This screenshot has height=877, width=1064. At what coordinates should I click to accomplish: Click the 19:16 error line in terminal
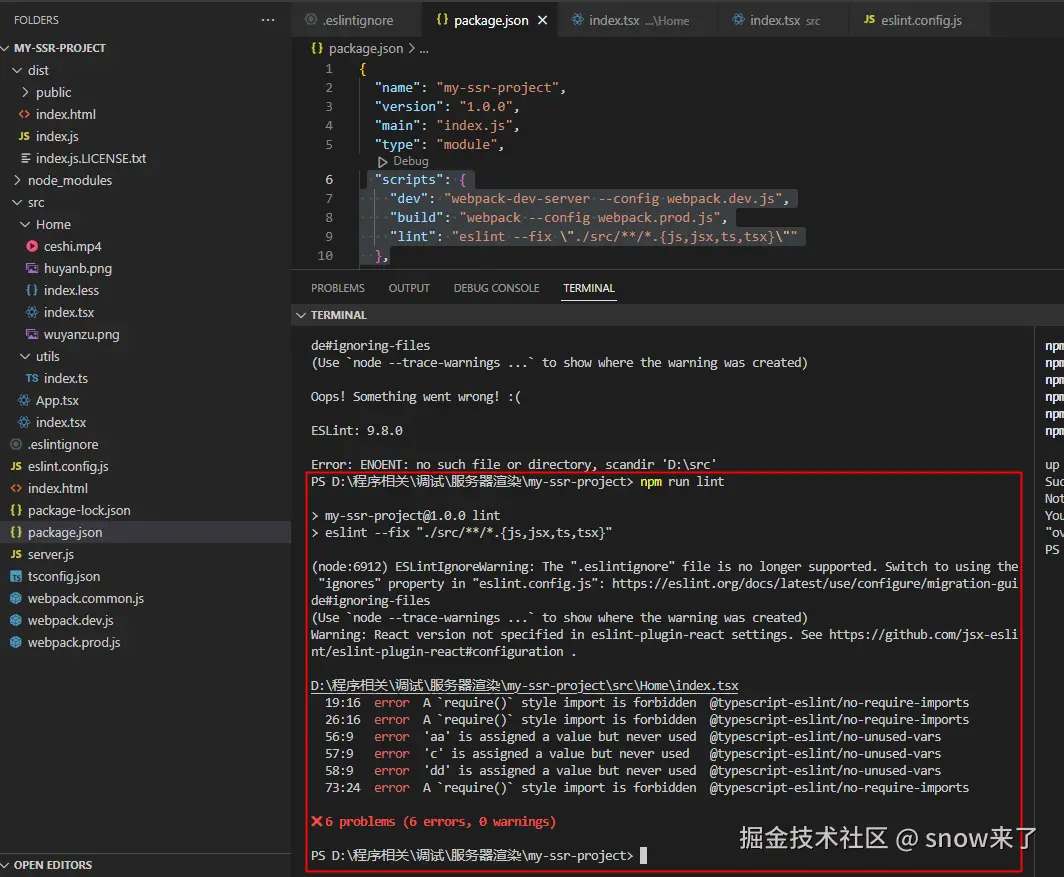pyautogui.click(x=647, y=703)
